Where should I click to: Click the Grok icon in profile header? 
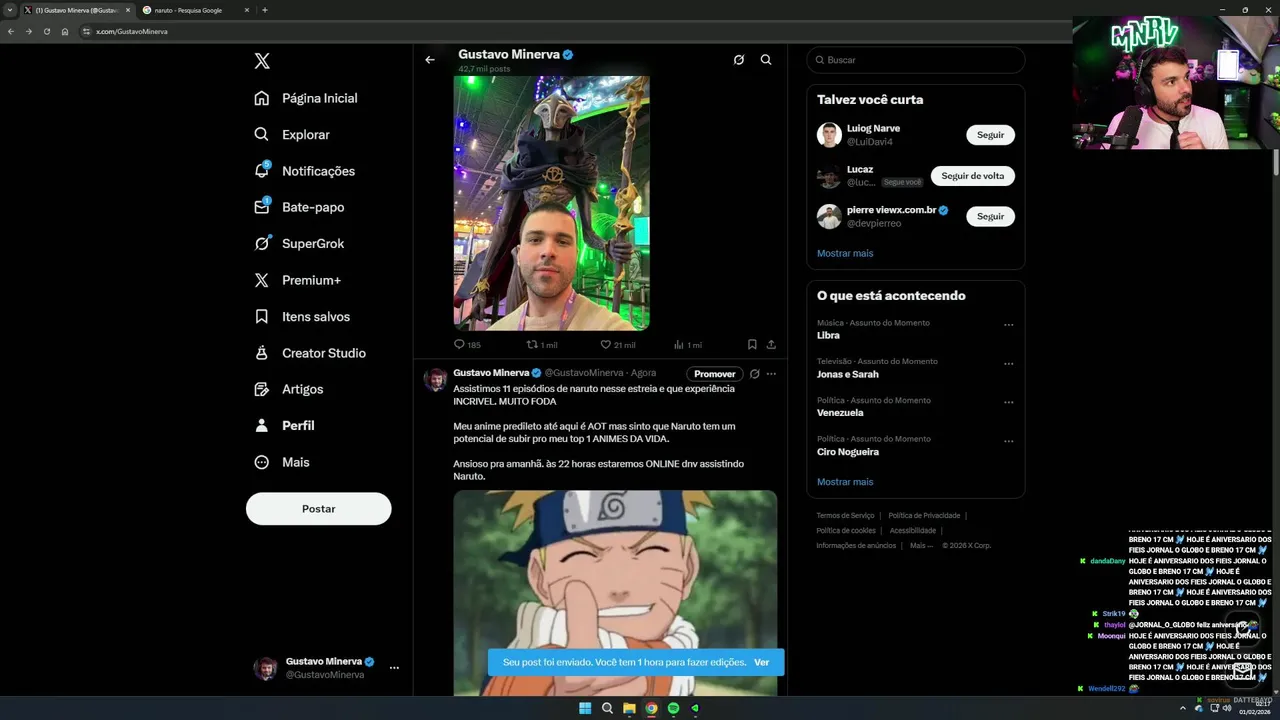tap(739, 60)
